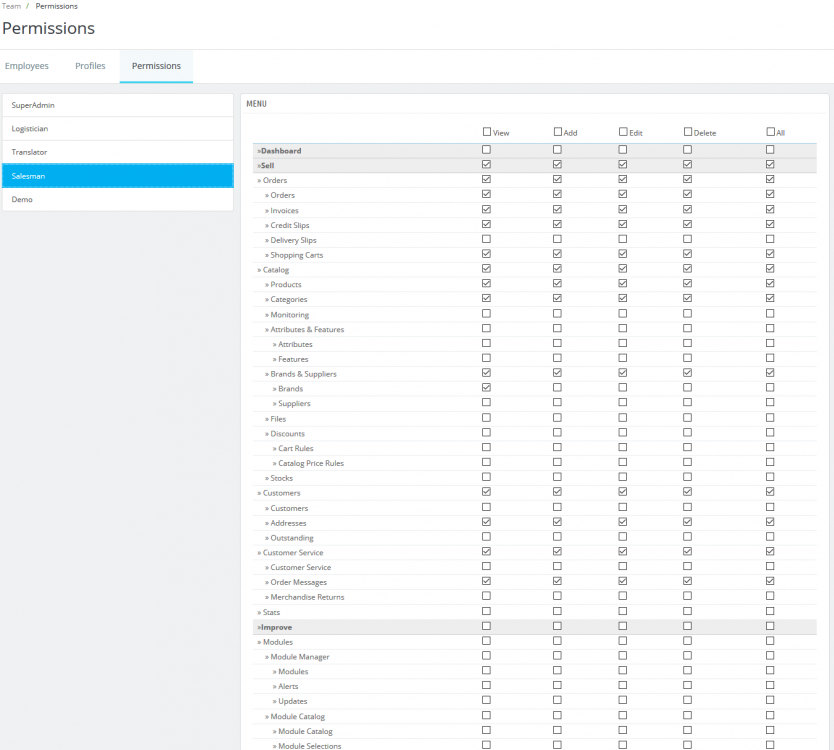The height and width of the screenshot is (750, 834).
Task: Enable View permission for Merchandise Returns
Action: (x=487, y=596)
